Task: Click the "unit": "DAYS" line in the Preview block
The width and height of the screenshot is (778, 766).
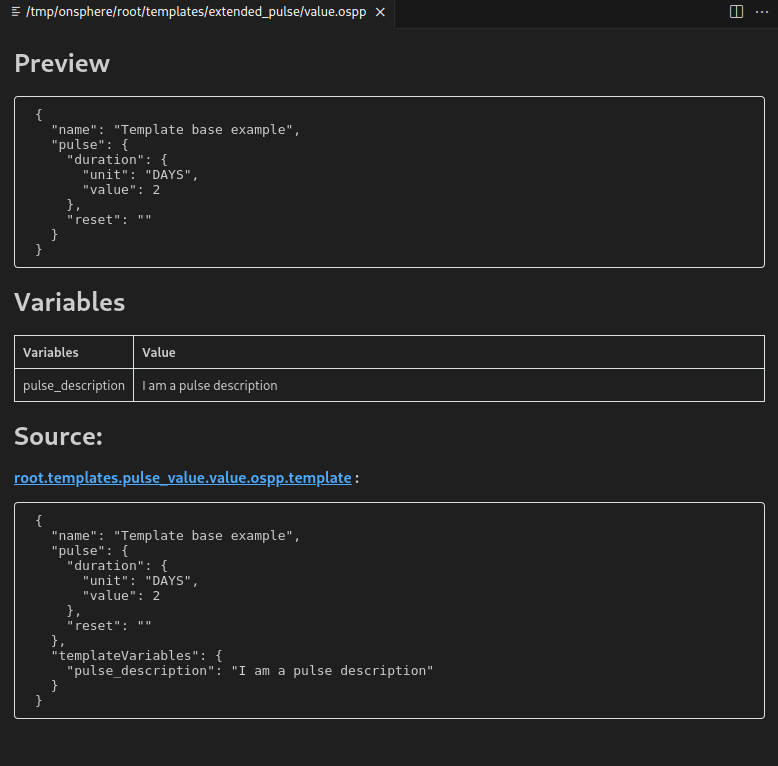Action: (140, 175)
